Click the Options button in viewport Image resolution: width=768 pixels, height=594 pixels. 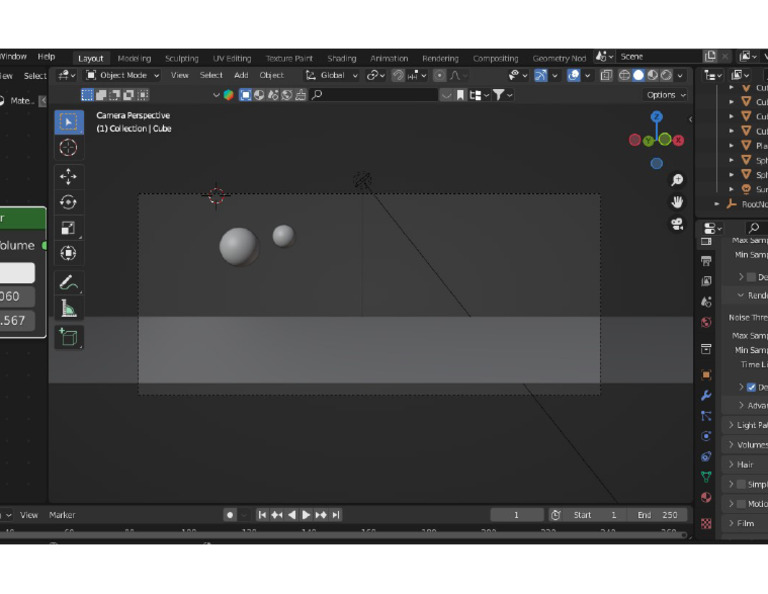pos(665,95)
